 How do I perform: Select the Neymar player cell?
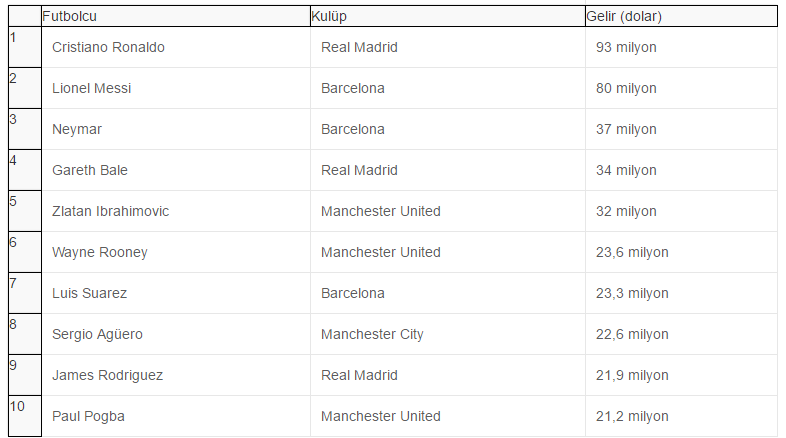(176, 129)
